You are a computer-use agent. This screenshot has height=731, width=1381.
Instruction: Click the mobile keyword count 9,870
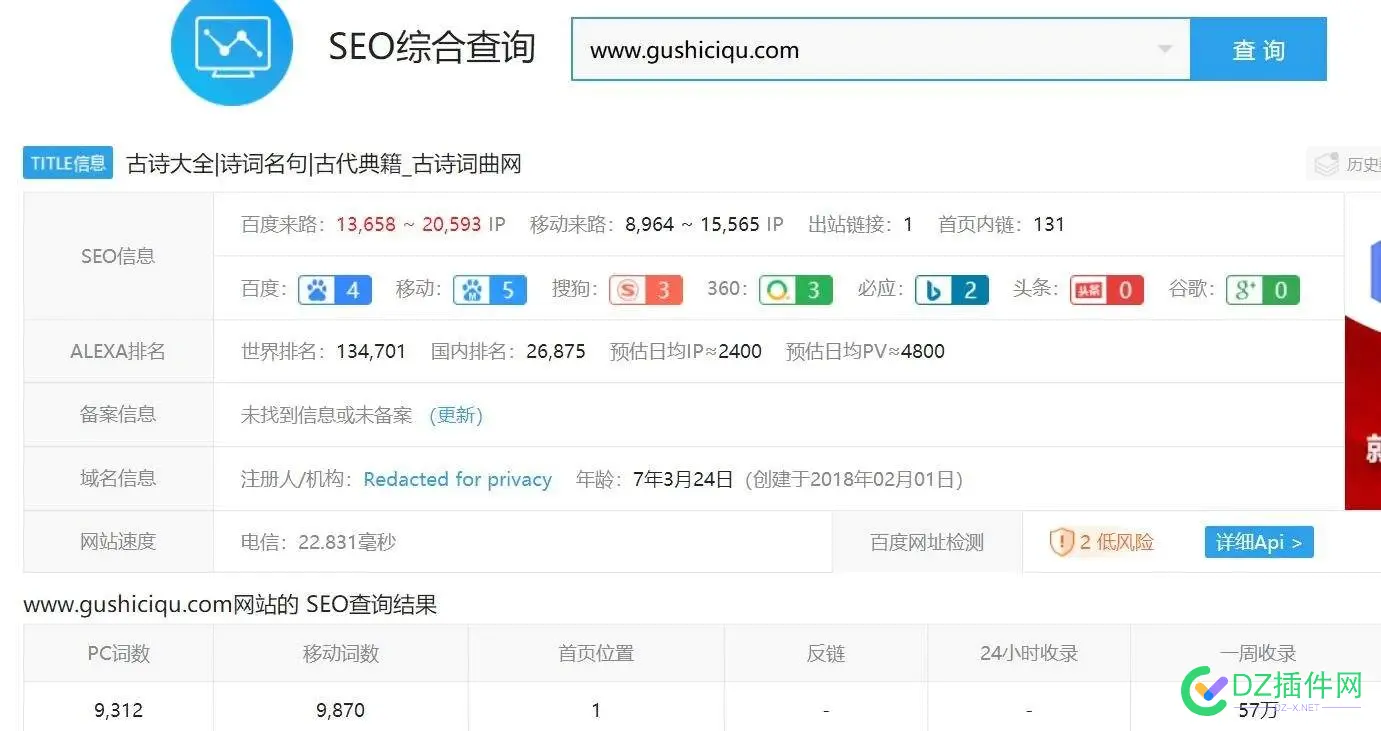pos(340,710)
